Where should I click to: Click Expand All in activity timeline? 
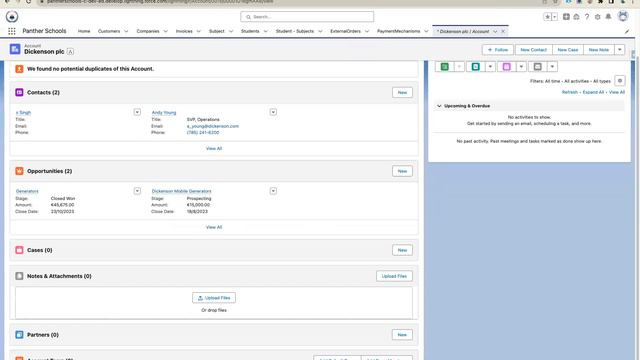[593, 92]
